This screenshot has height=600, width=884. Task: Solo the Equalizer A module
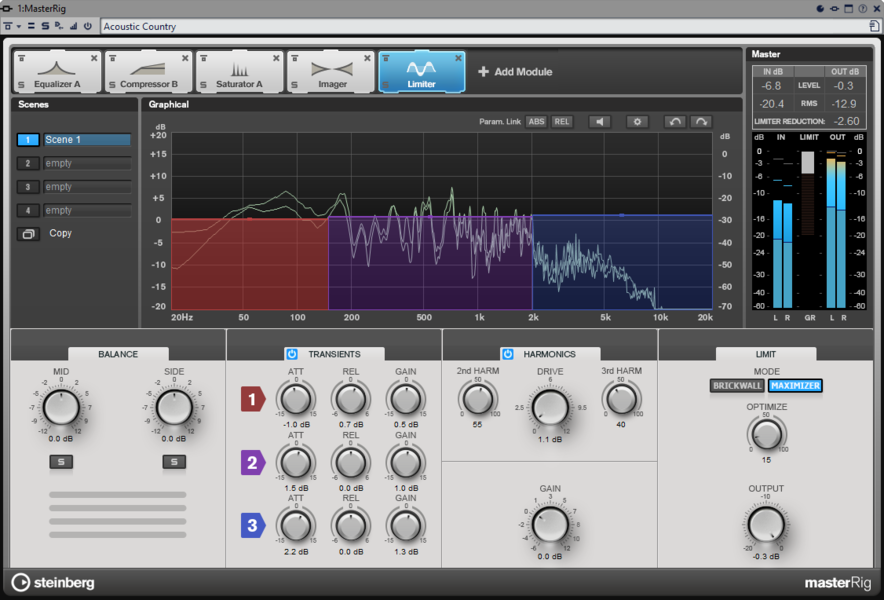click(x=21, y=85)
